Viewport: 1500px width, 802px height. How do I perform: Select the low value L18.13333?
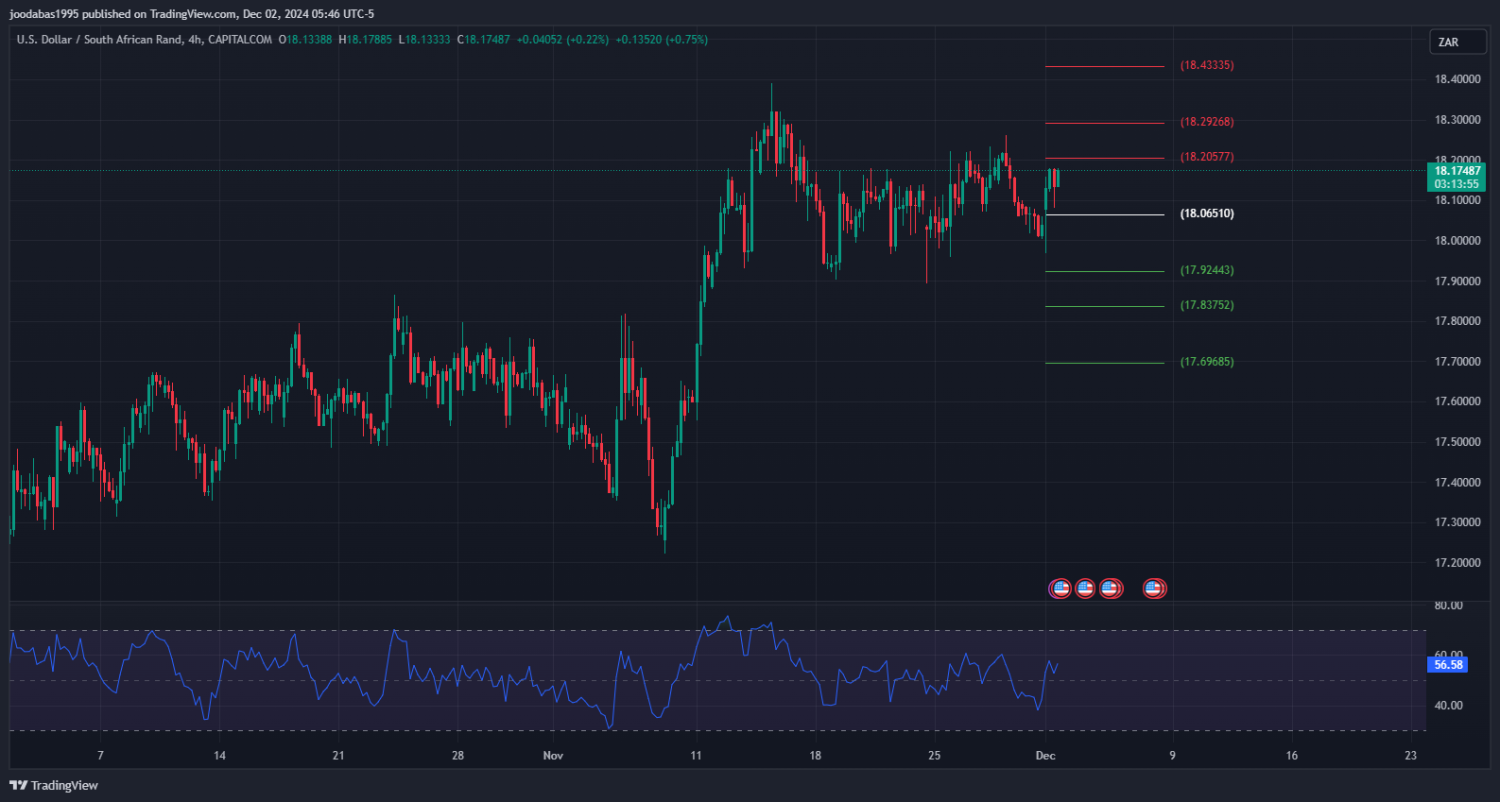[425, 40]
